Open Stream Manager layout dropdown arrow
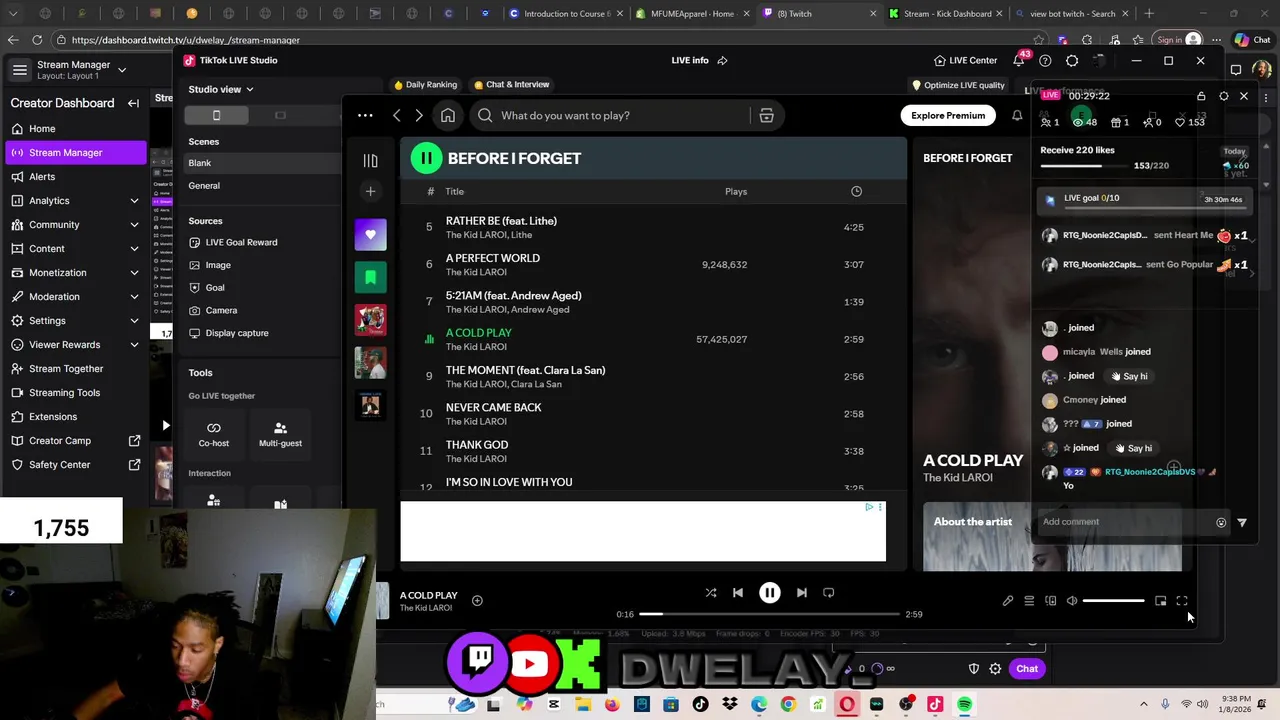The width and height of the screenshot is (1280, 720). (x=122, y=70)
